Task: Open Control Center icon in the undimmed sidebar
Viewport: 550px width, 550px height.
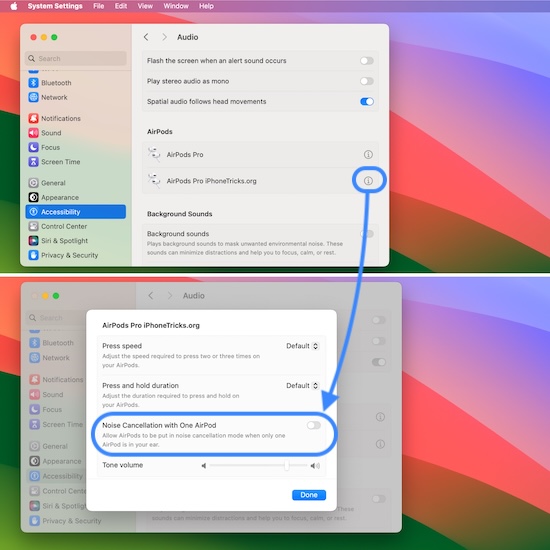Action: tap(33, 226)
